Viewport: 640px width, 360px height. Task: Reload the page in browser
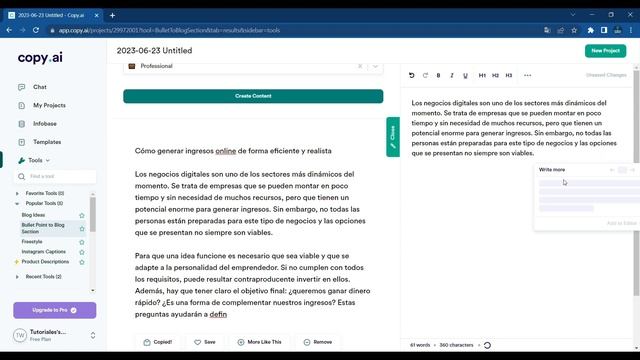36,30
